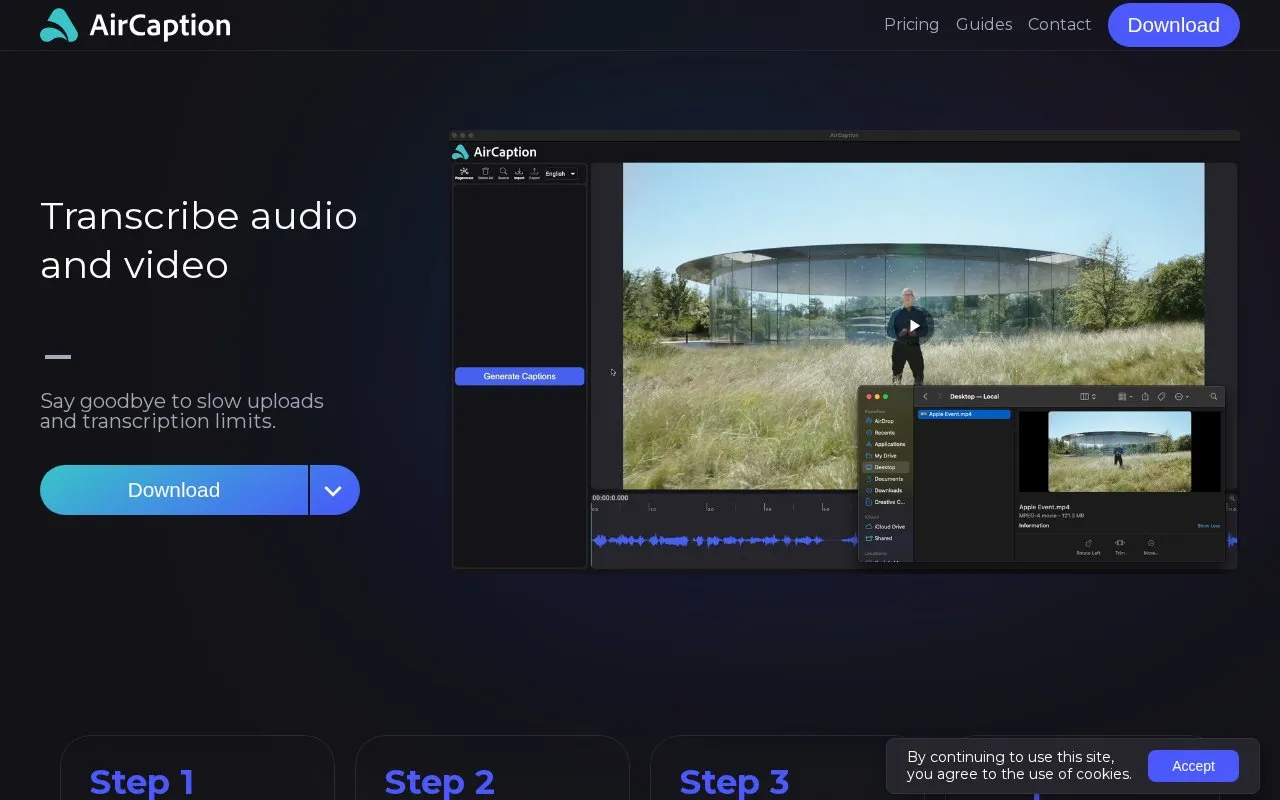The height and width of the screenshot is (800, 1280).
Task: Play the Apple Event video
Action: pyautogui.click(x=914, y=326)
